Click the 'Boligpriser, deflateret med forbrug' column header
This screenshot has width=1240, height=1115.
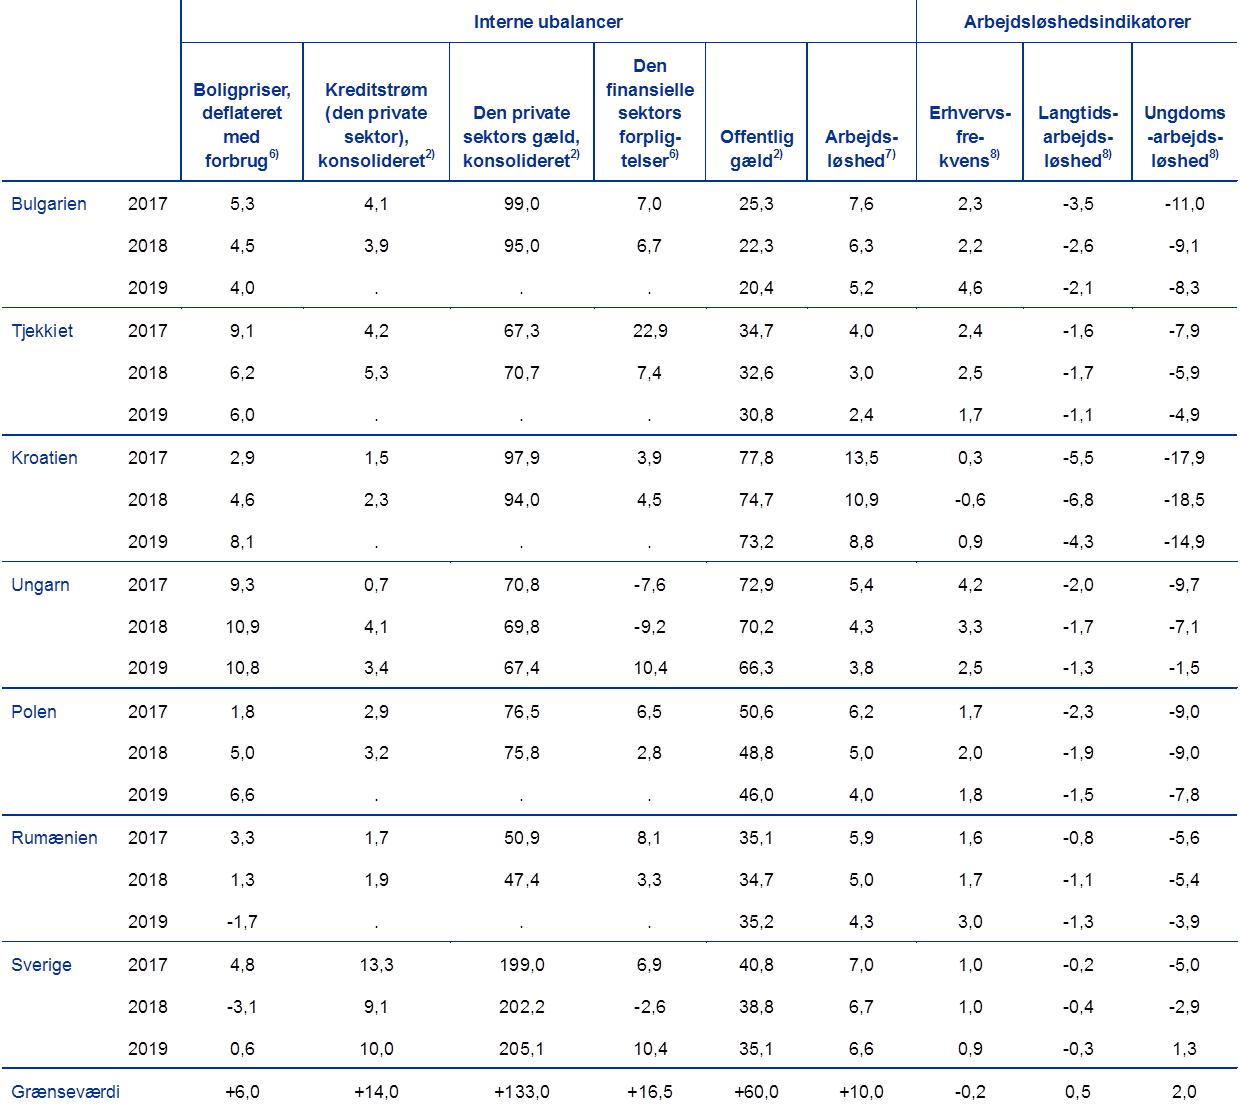[242, 125]
